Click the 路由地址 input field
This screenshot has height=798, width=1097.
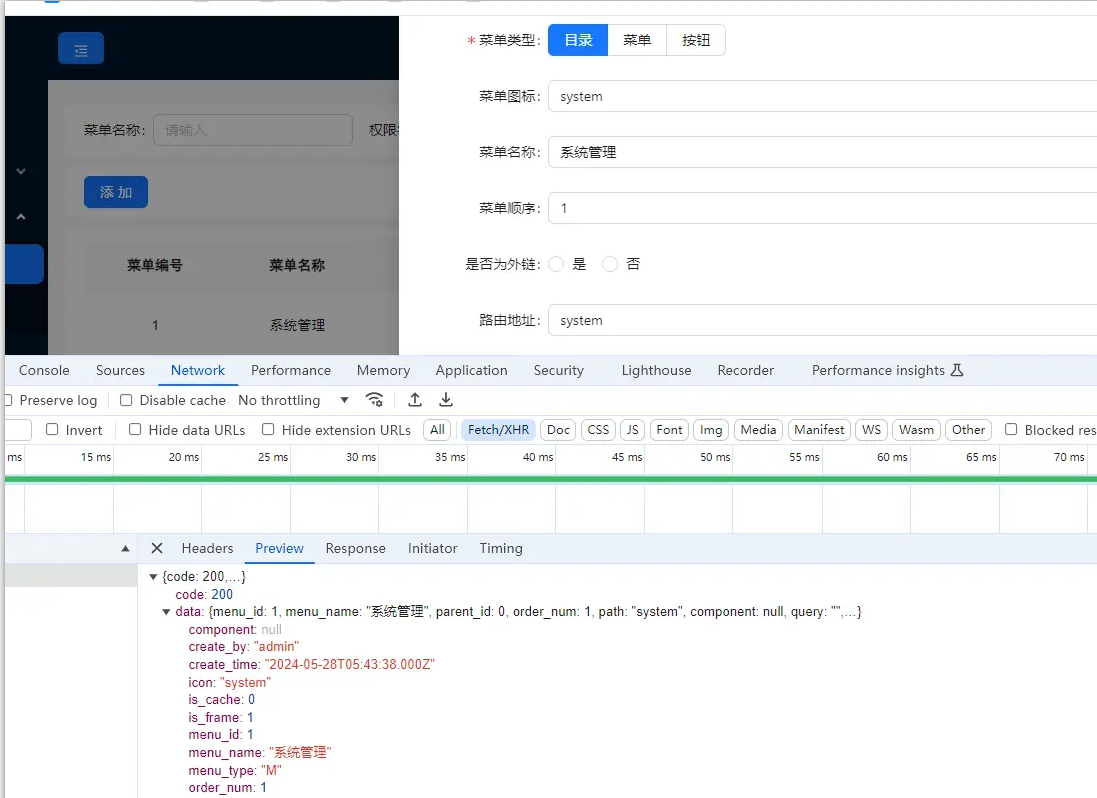pyautogui.click(x=822, y=320)
